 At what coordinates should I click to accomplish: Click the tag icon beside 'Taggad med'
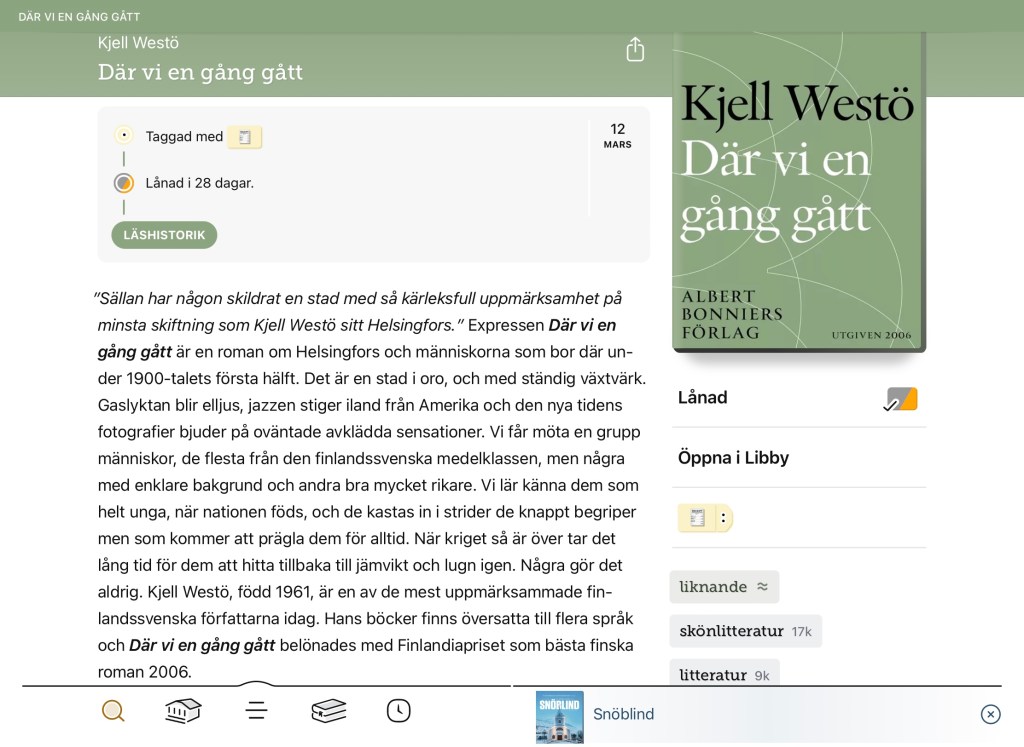[245, 137]
